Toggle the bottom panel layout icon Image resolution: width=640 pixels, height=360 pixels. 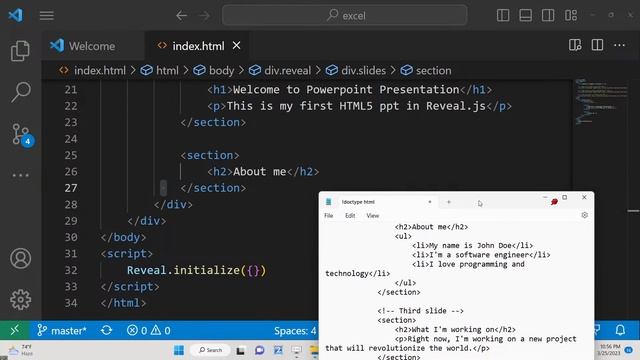point(525,16)
